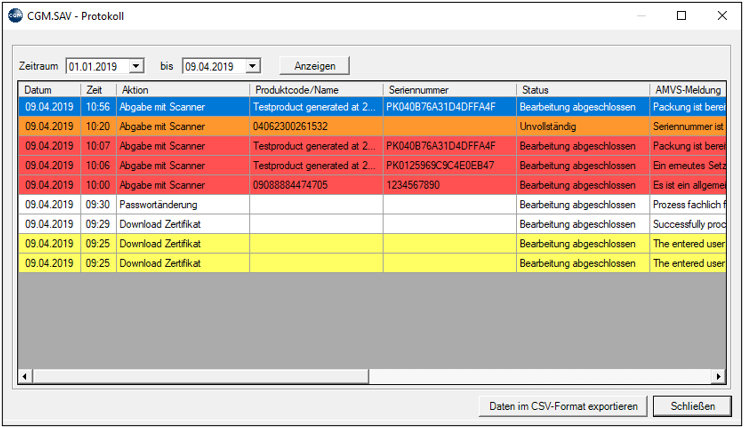The image size is (744, 428).
Task: Click the 10:20 time cell
Action: tap(98, 126)
